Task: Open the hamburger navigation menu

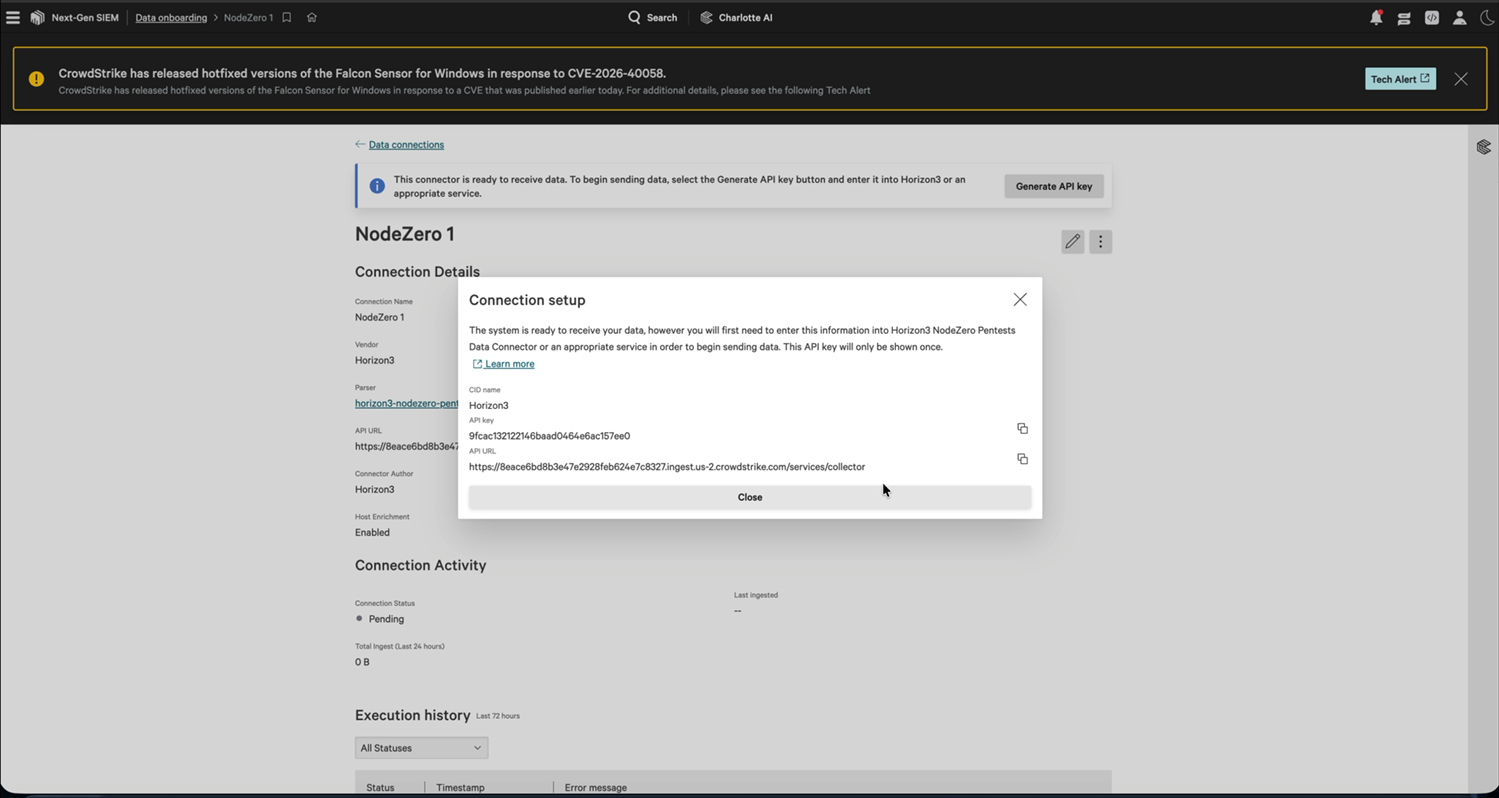Action: coord(13,17)
